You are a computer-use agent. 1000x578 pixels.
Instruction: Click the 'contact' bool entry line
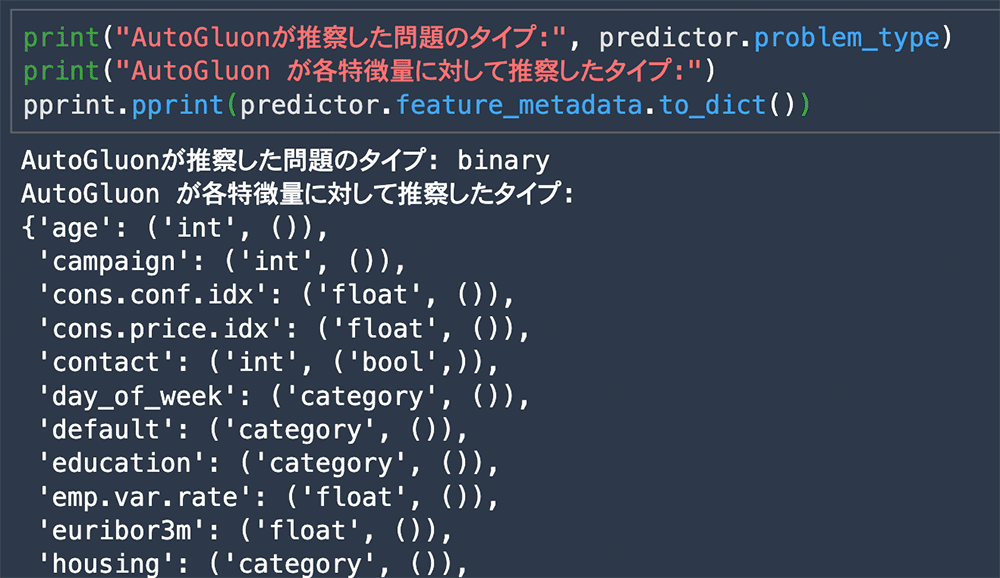tap(268, 362)
